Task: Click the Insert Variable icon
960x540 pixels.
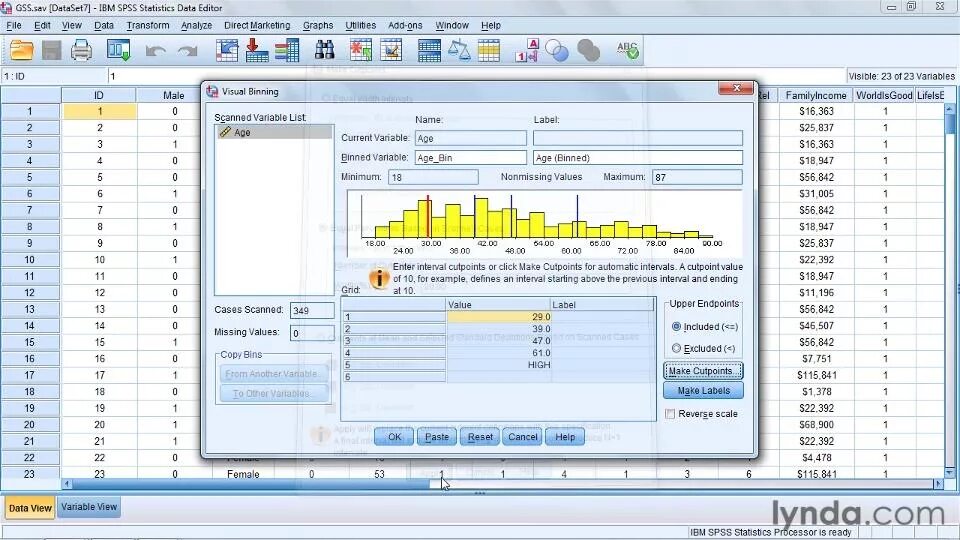Action: [x=391, y=50]
